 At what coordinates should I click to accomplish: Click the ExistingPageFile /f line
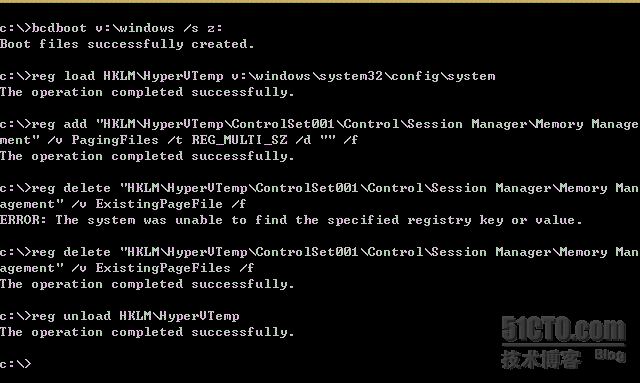123,204
